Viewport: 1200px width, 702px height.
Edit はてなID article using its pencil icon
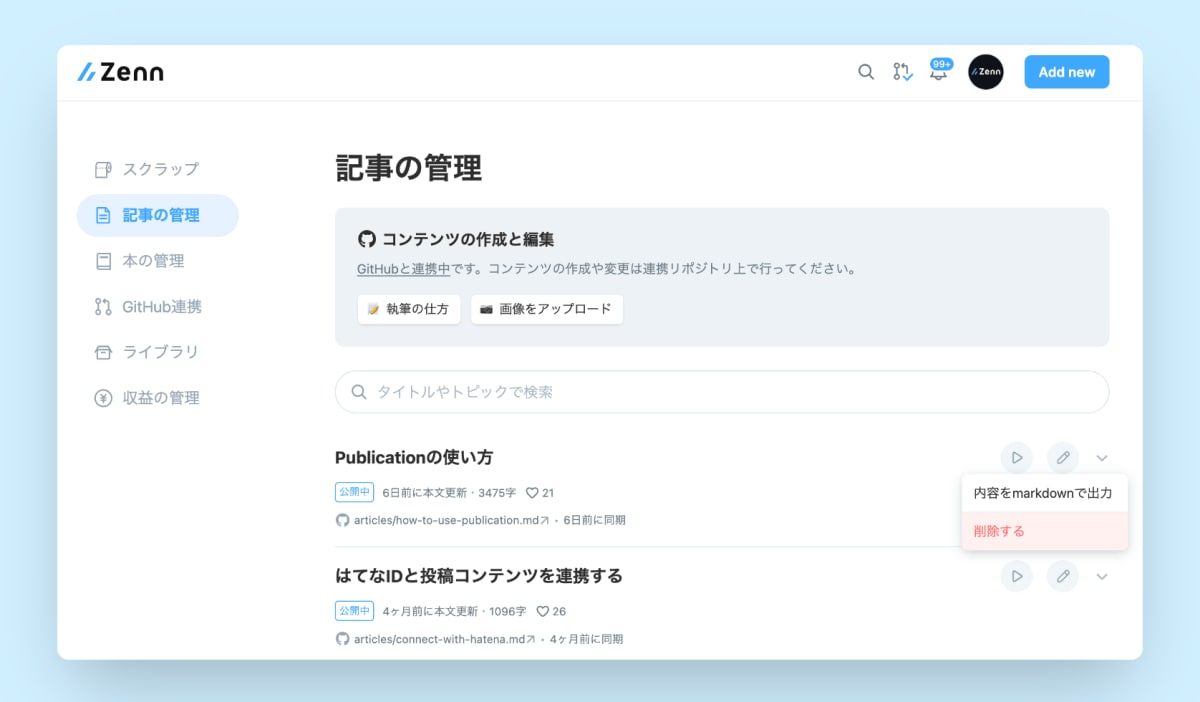(x=1063, y=576)
